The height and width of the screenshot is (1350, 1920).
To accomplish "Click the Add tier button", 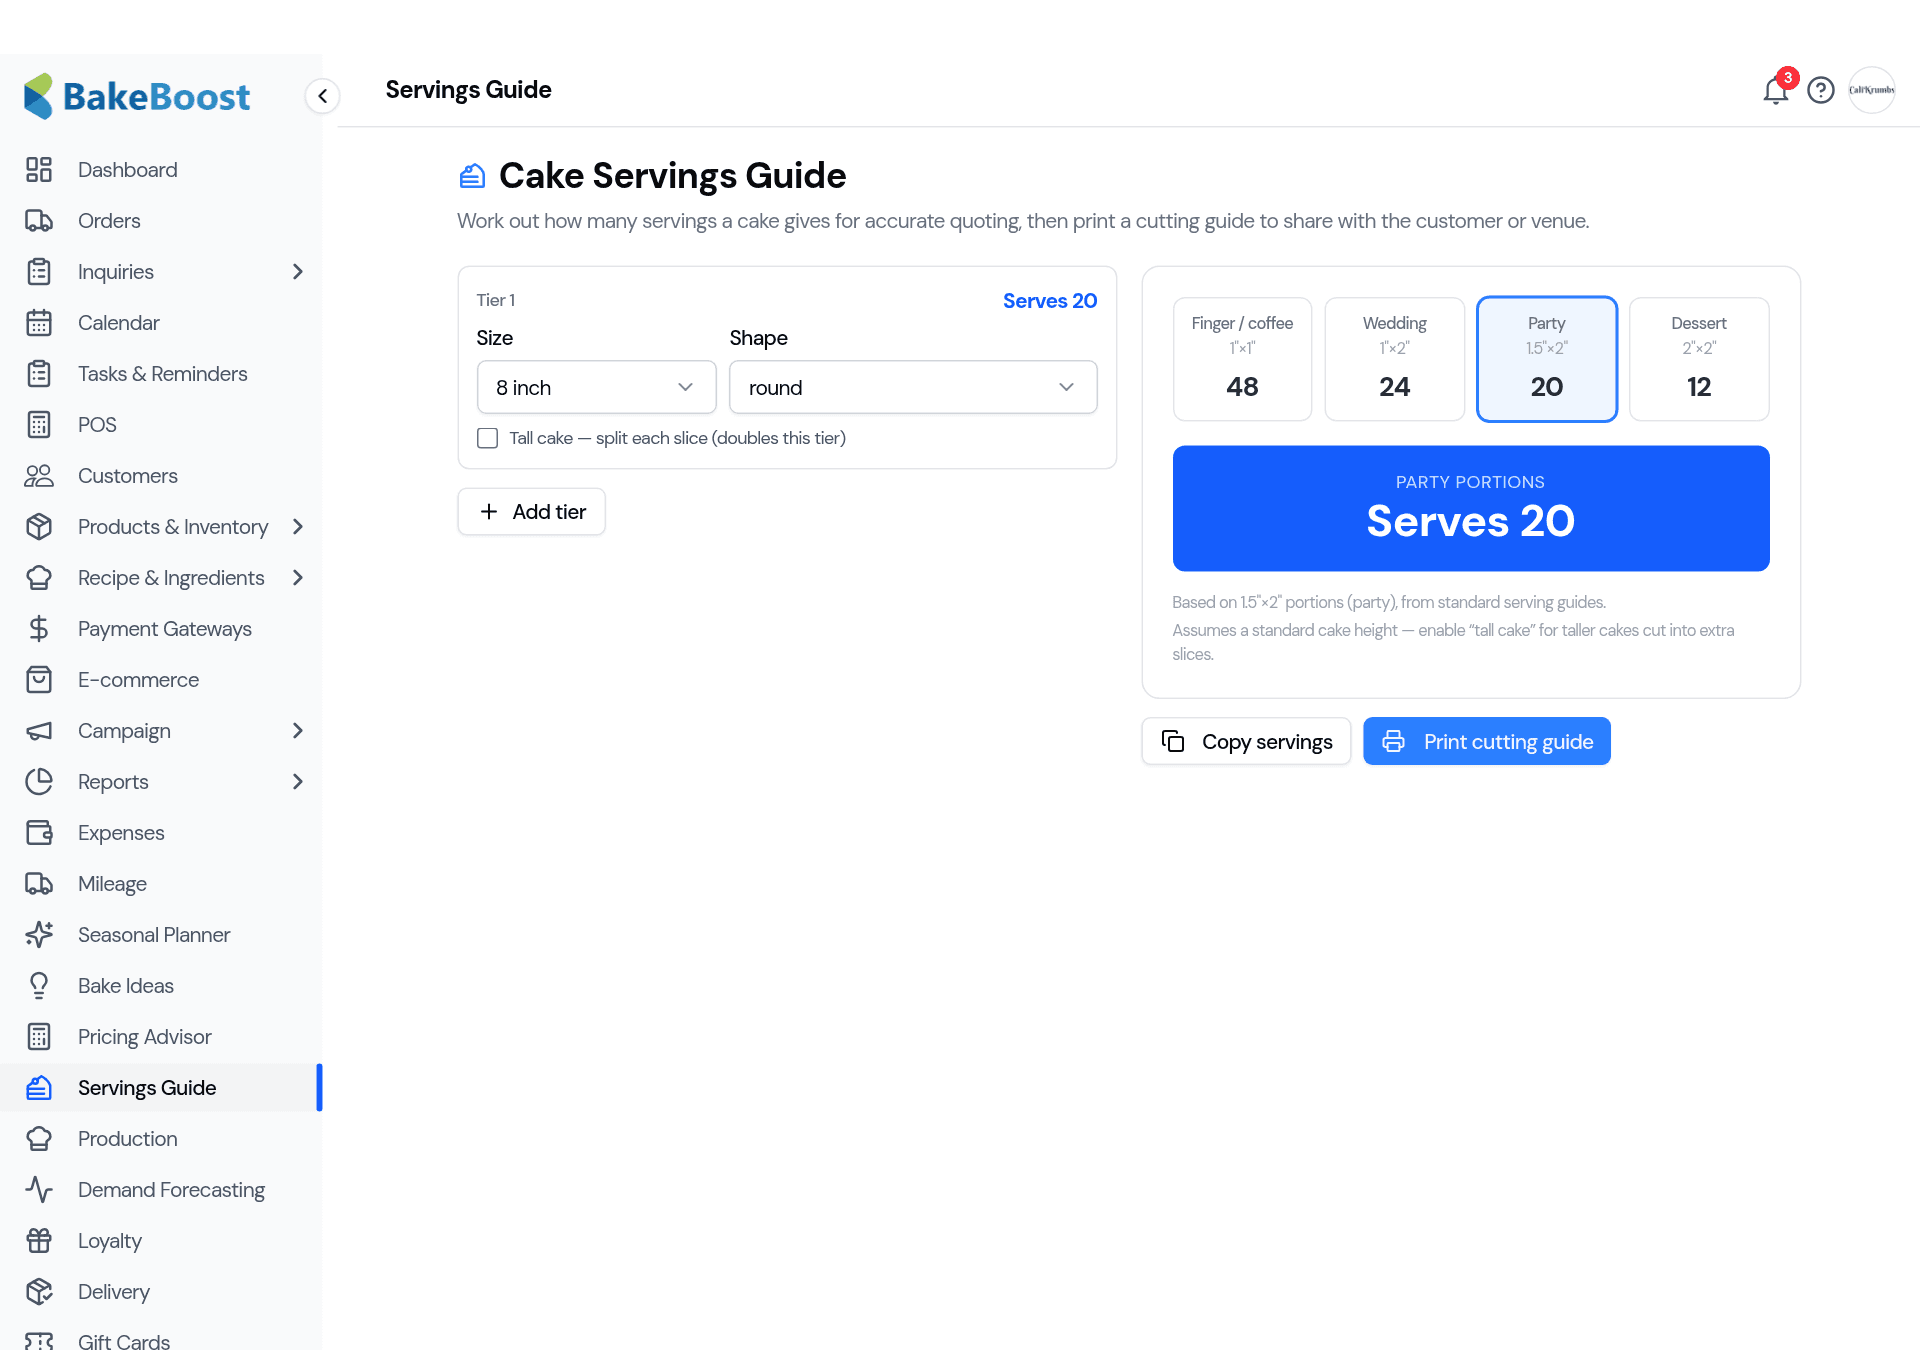I will tap(531, 512).
